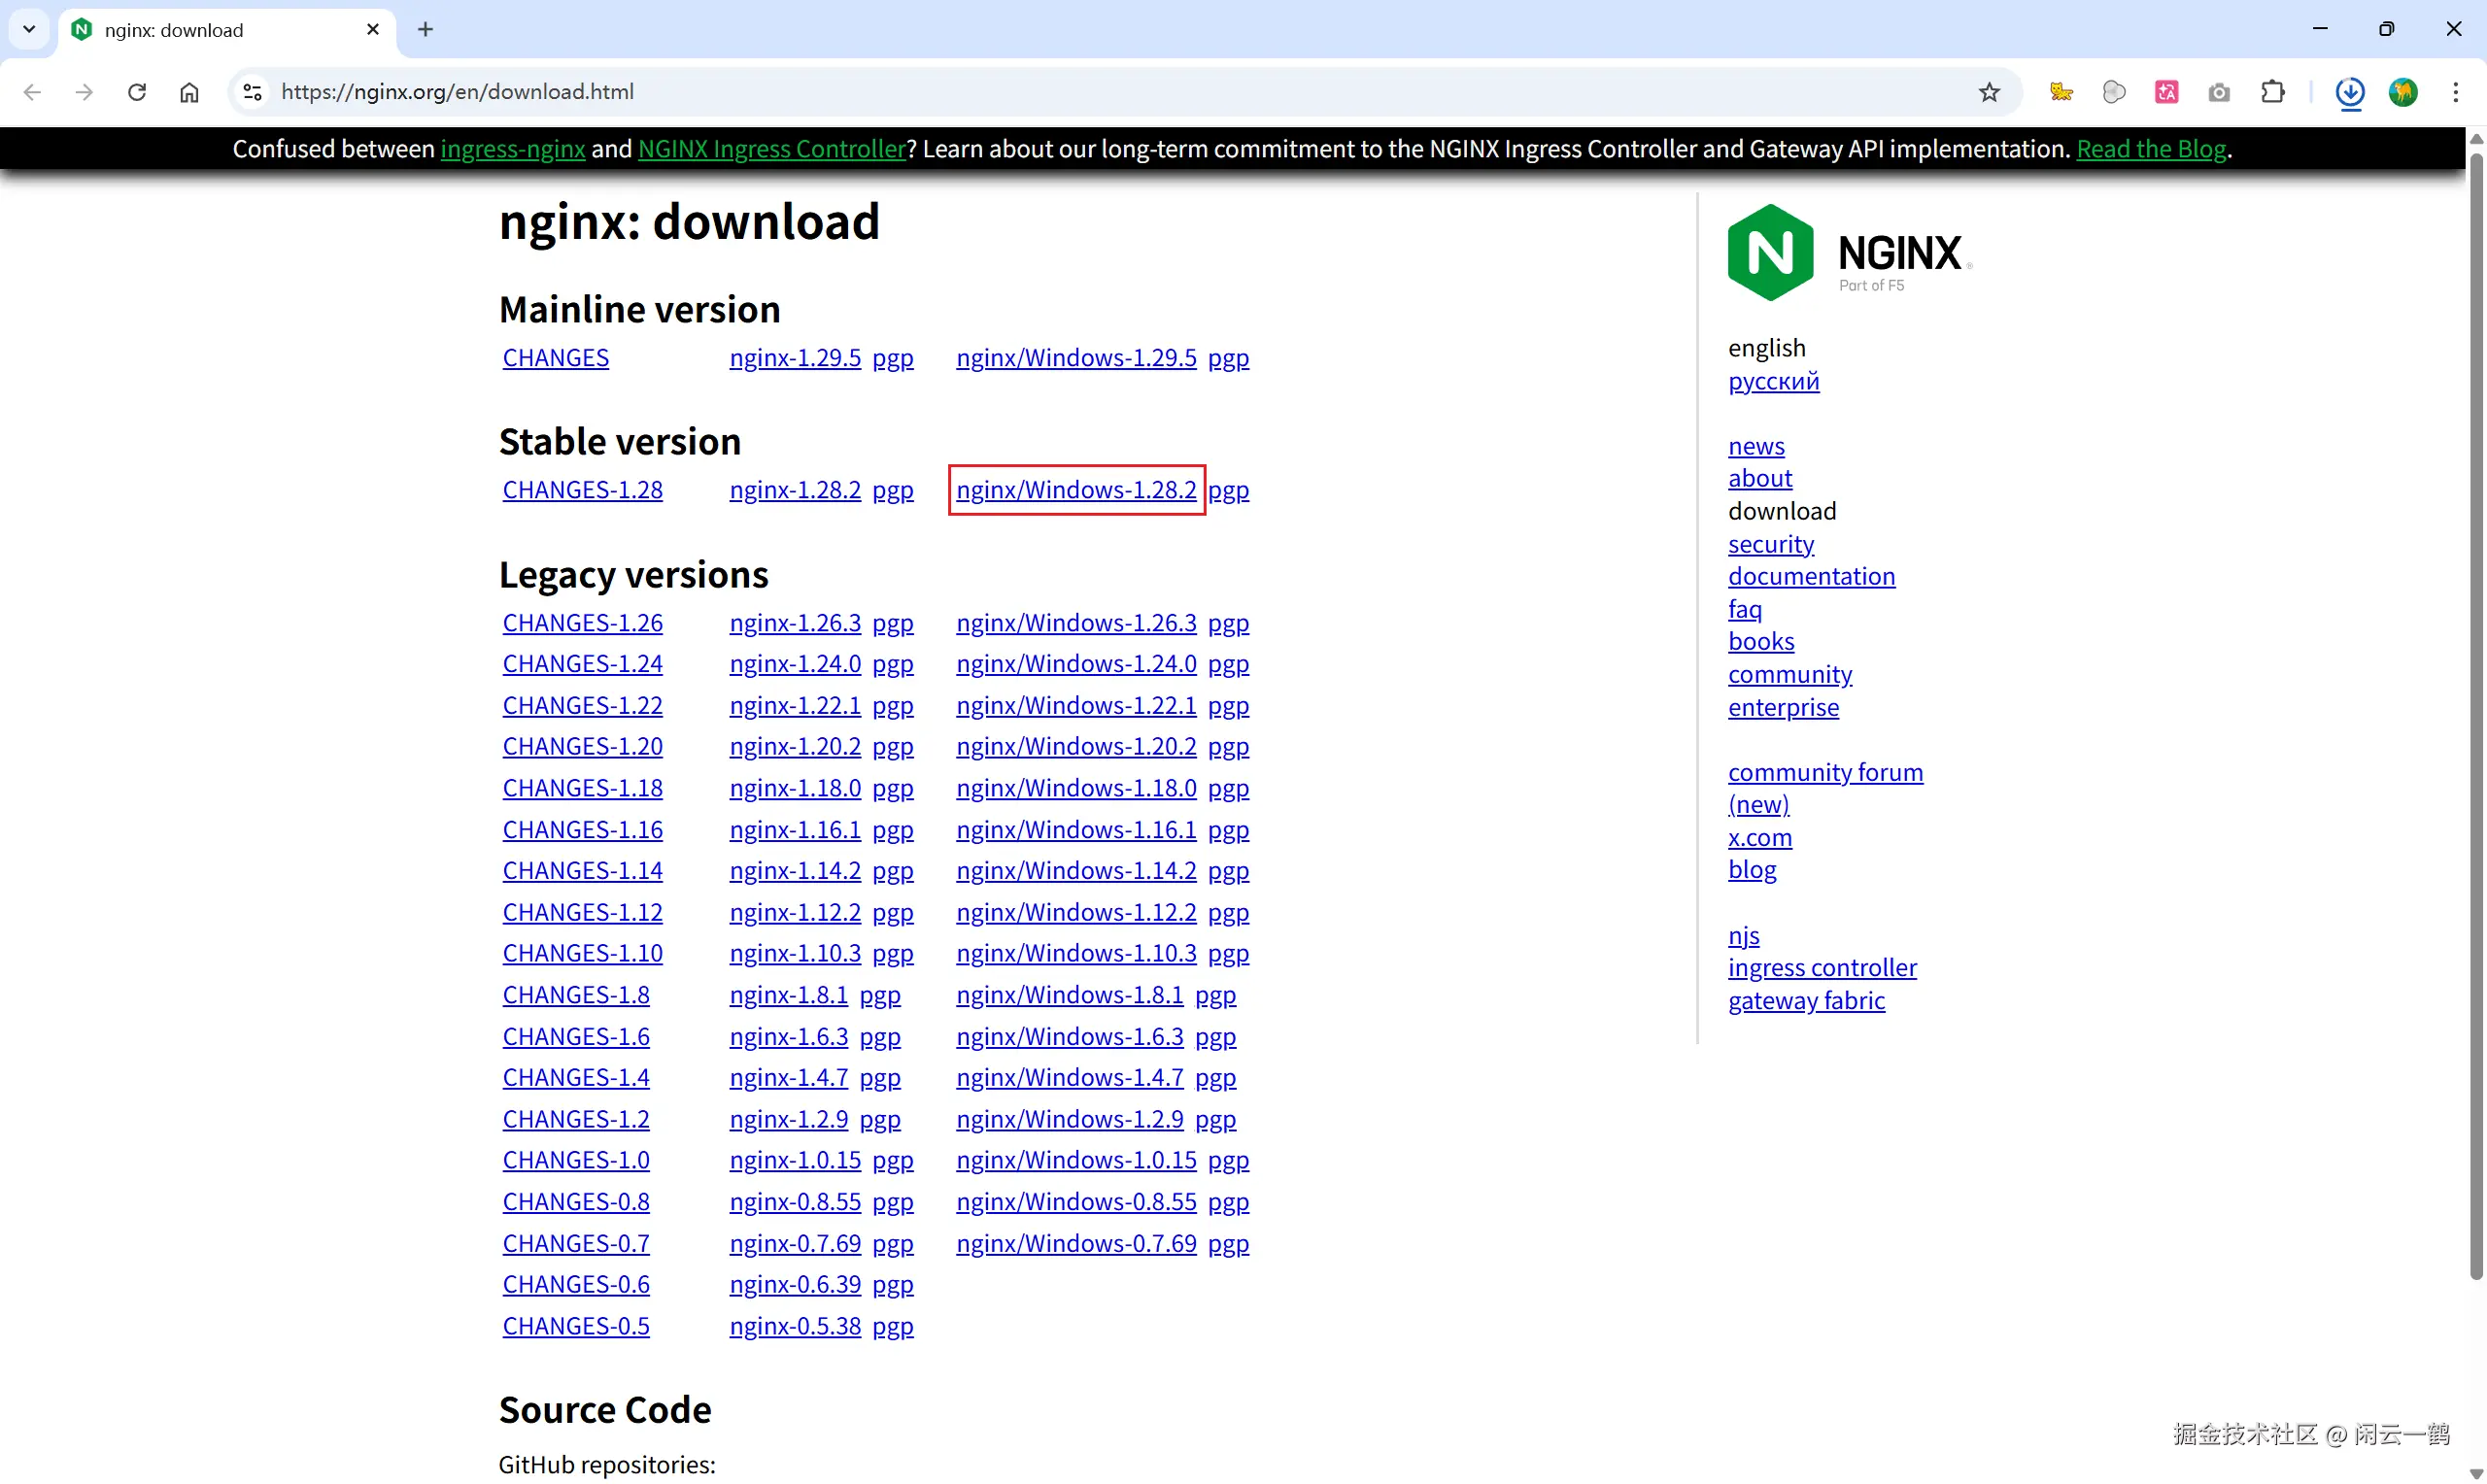The width and height of the screenshot is (2487, 1484).
Task: Click the home icon in the toolbar
Action: click(189, 92)
